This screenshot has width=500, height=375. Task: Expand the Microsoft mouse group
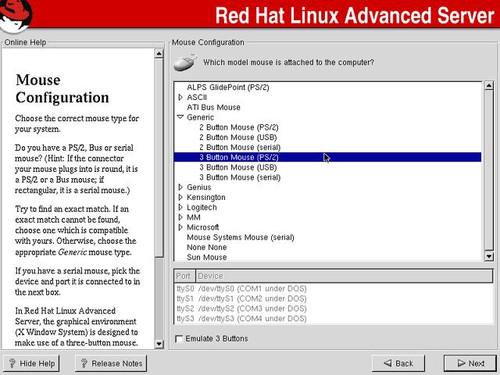(x=180, y=227)
